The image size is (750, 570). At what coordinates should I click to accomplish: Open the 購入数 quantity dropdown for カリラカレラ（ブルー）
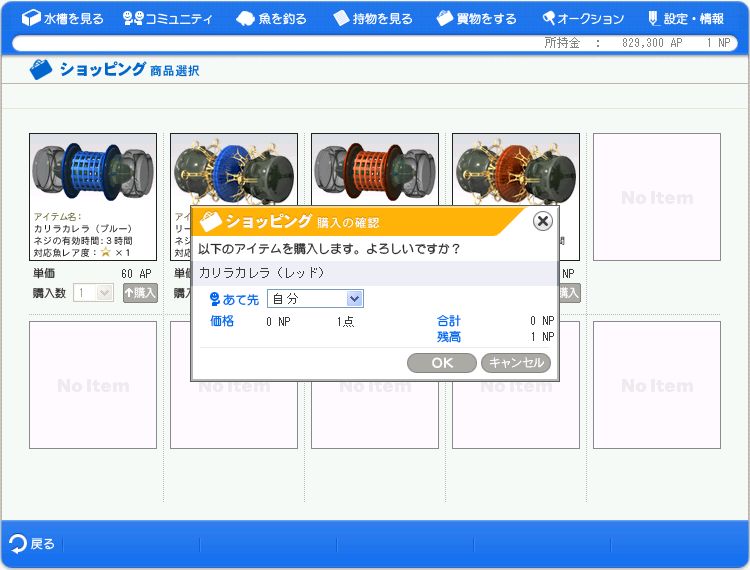click(x=94, y=293)
